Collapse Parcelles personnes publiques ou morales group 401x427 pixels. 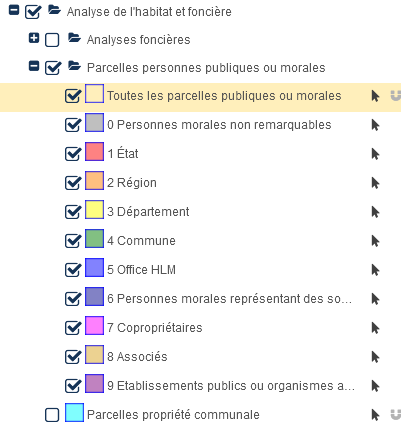[x=34, y=66]
